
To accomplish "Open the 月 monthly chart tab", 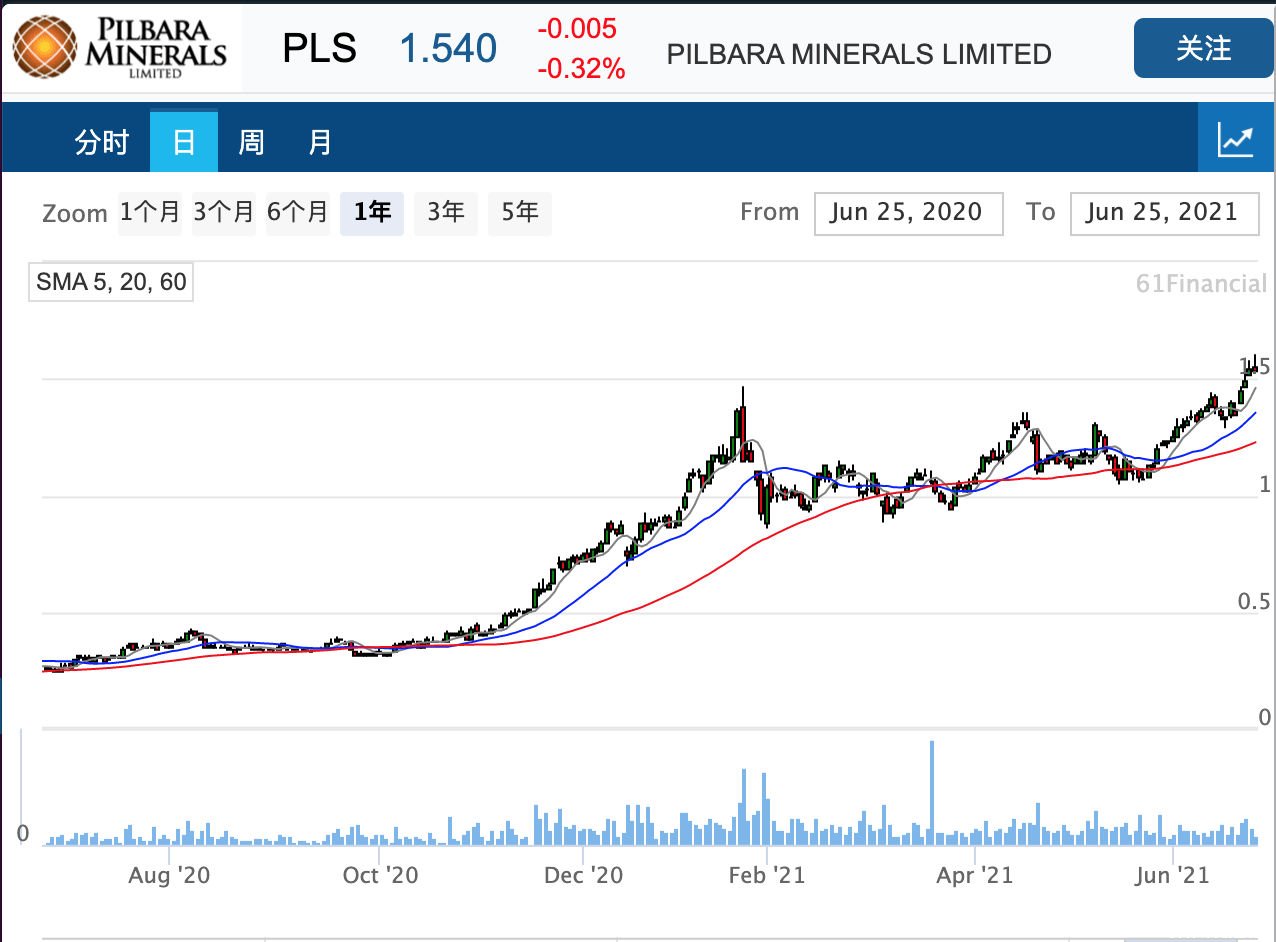I will click(319, 143).
